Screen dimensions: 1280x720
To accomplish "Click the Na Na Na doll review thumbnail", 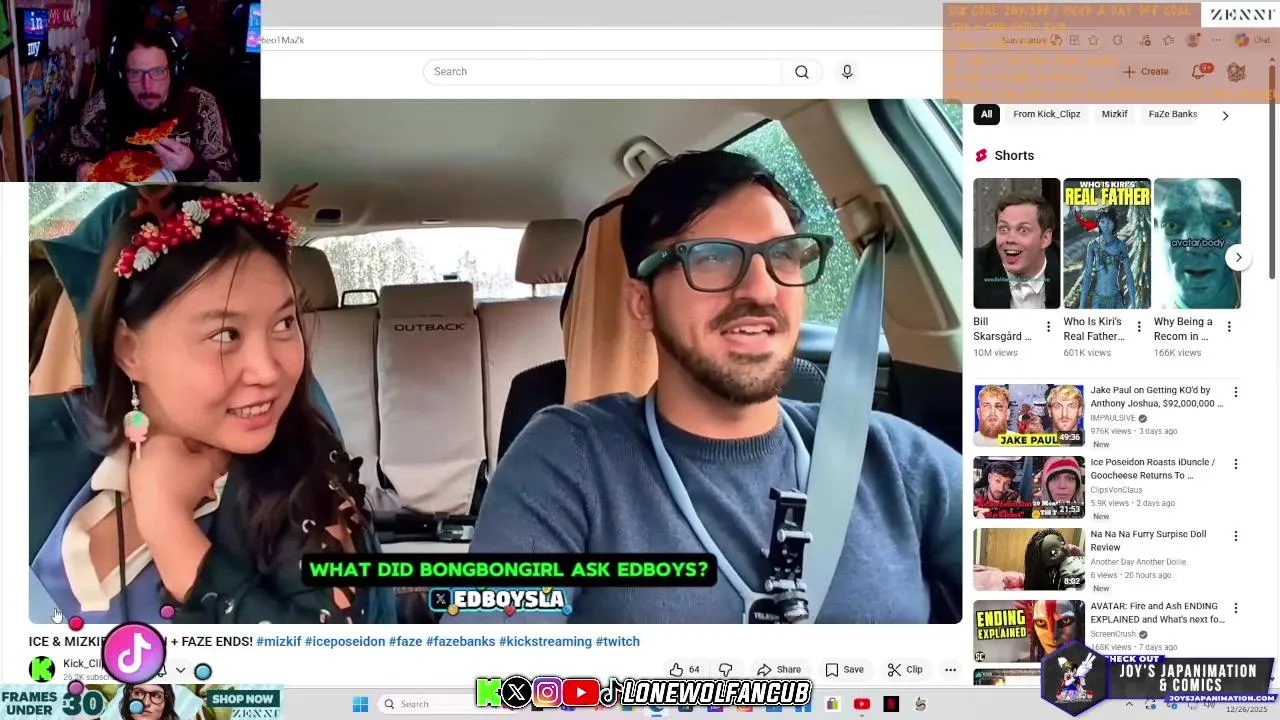I will (1029, 559).
